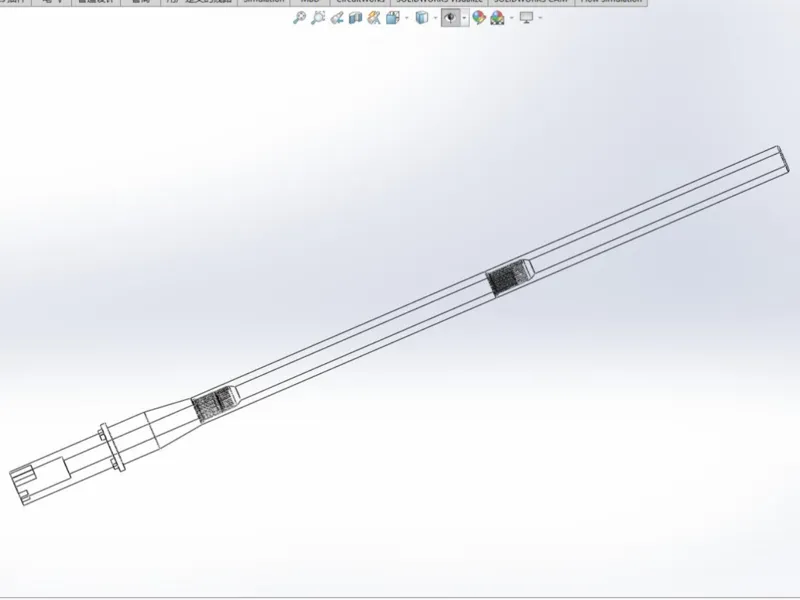
Task: Select the Zoom to Area tool
Action: pos(318,18)
